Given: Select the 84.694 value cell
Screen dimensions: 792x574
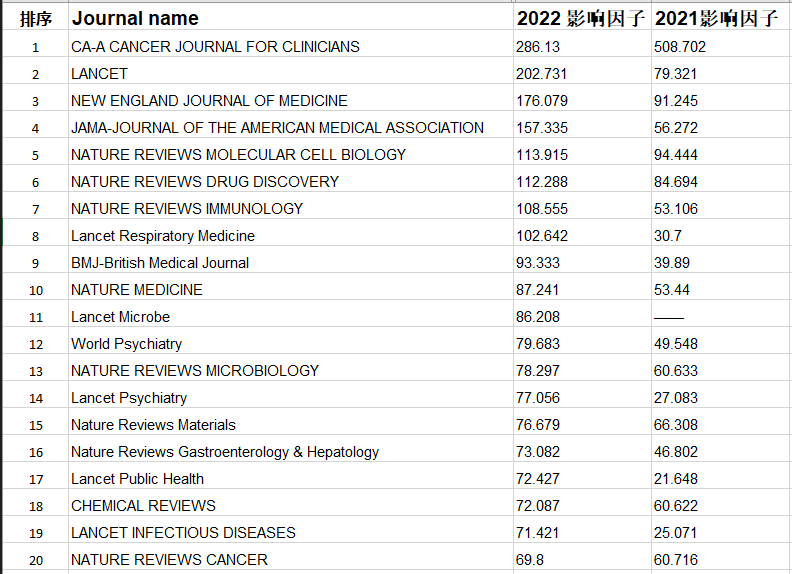Looking at the screenshot, I should [721, 178].
